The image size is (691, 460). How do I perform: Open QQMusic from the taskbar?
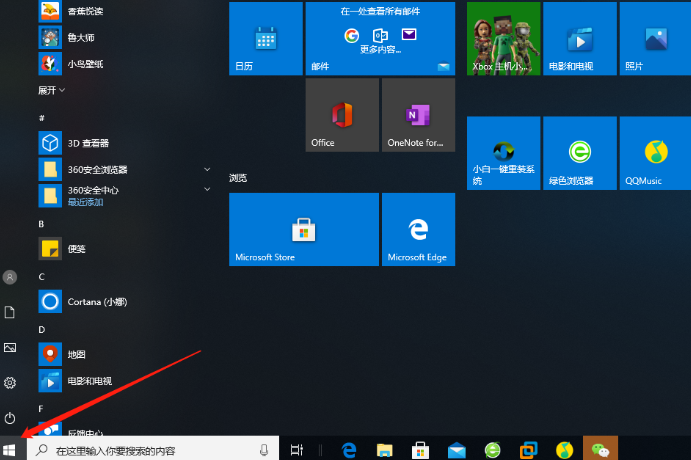(x=564, y=450)
